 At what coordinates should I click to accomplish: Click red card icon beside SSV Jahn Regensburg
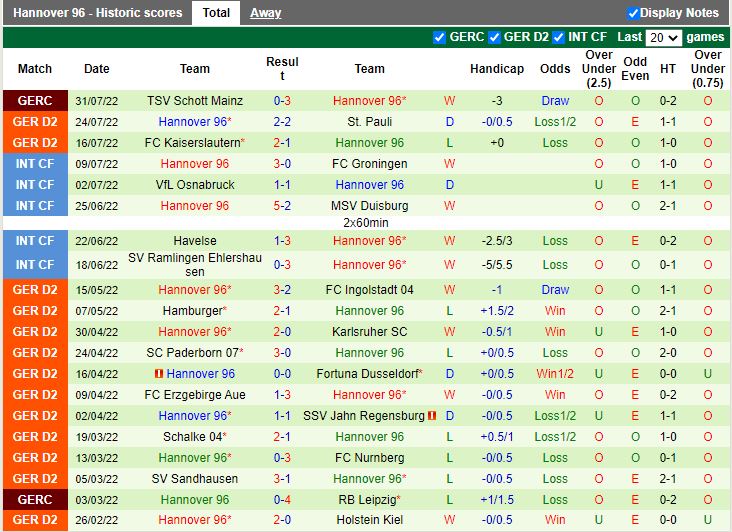[x=432, y=415]
